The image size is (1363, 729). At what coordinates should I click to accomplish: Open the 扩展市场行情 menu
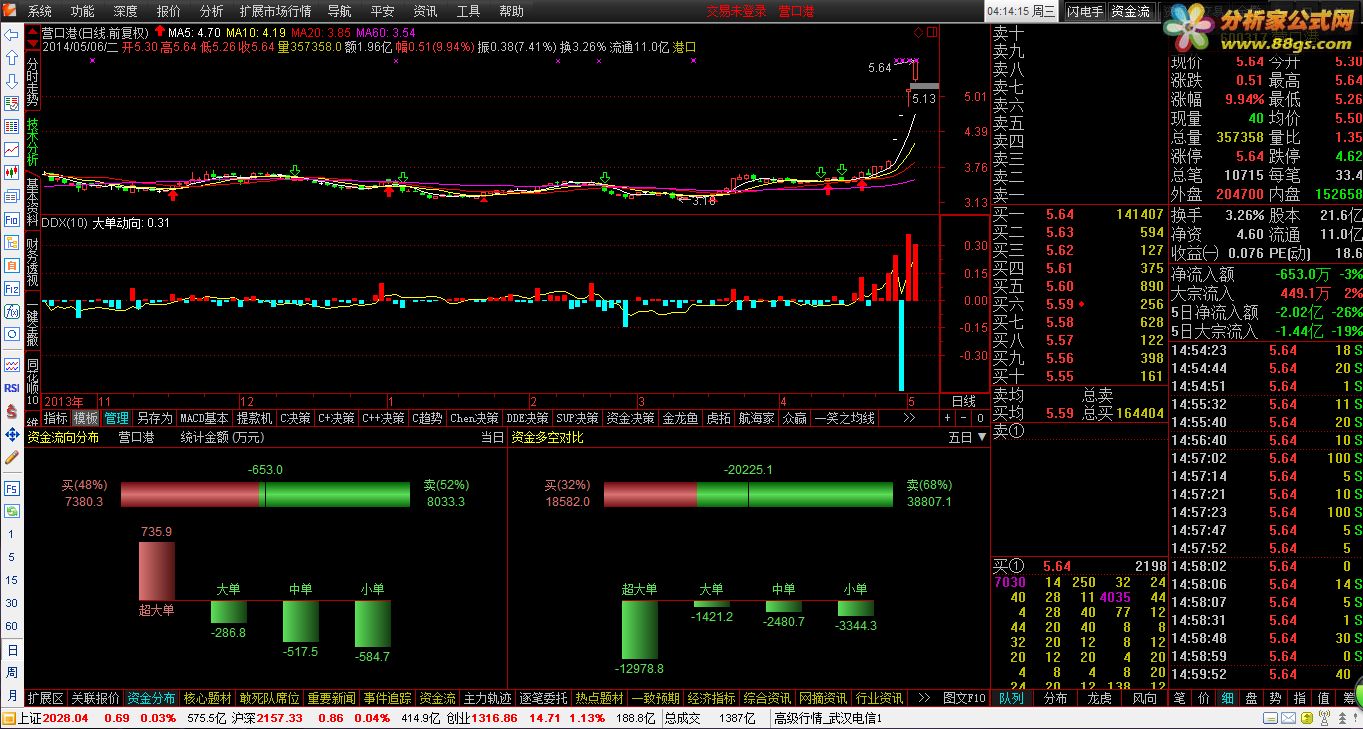(275, 11)
